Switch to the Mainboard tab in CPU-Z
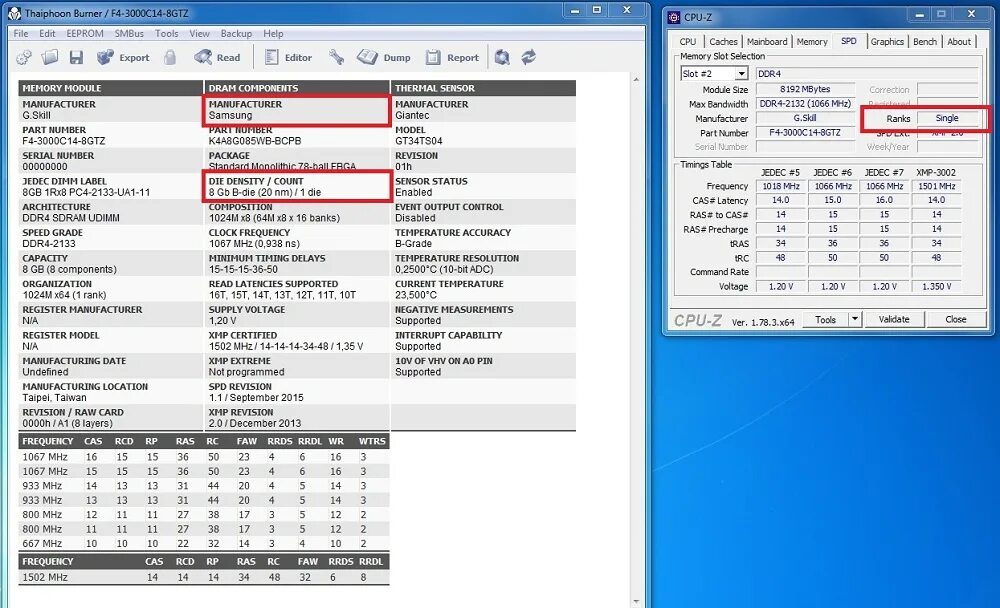Viewport: 1000px width, 608px height. pyautogui.click(x=767, y=41)
